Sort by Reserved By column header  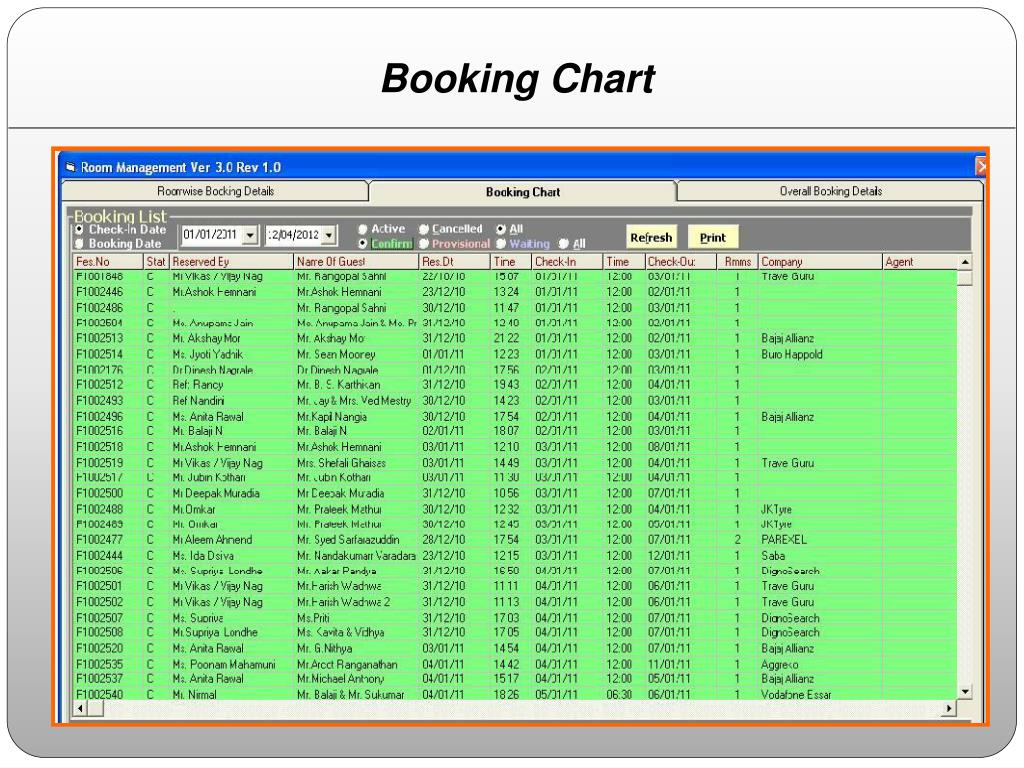coord(231,262)
